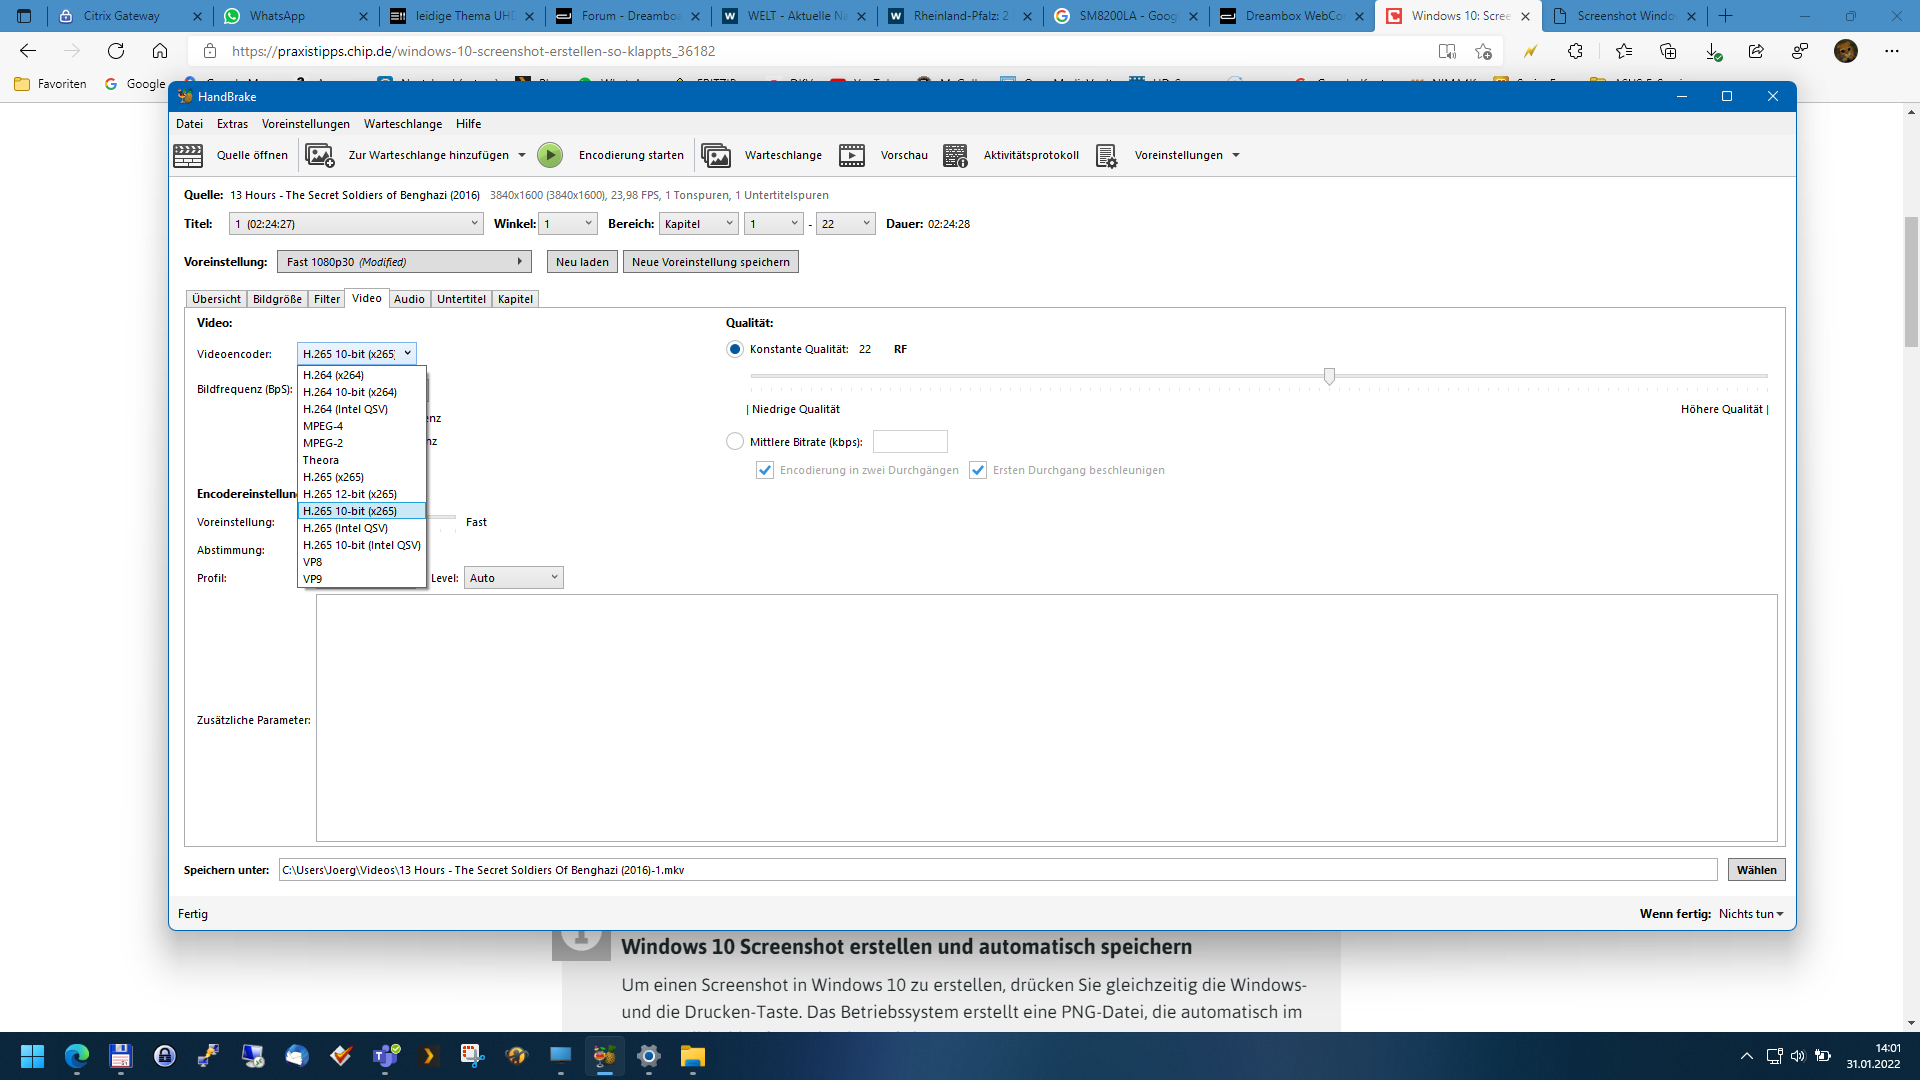Choose H.264 (x264) in encoder list
This screenshot has height=1080, width=1920.
pyautogui.click(x=334, y=375)
